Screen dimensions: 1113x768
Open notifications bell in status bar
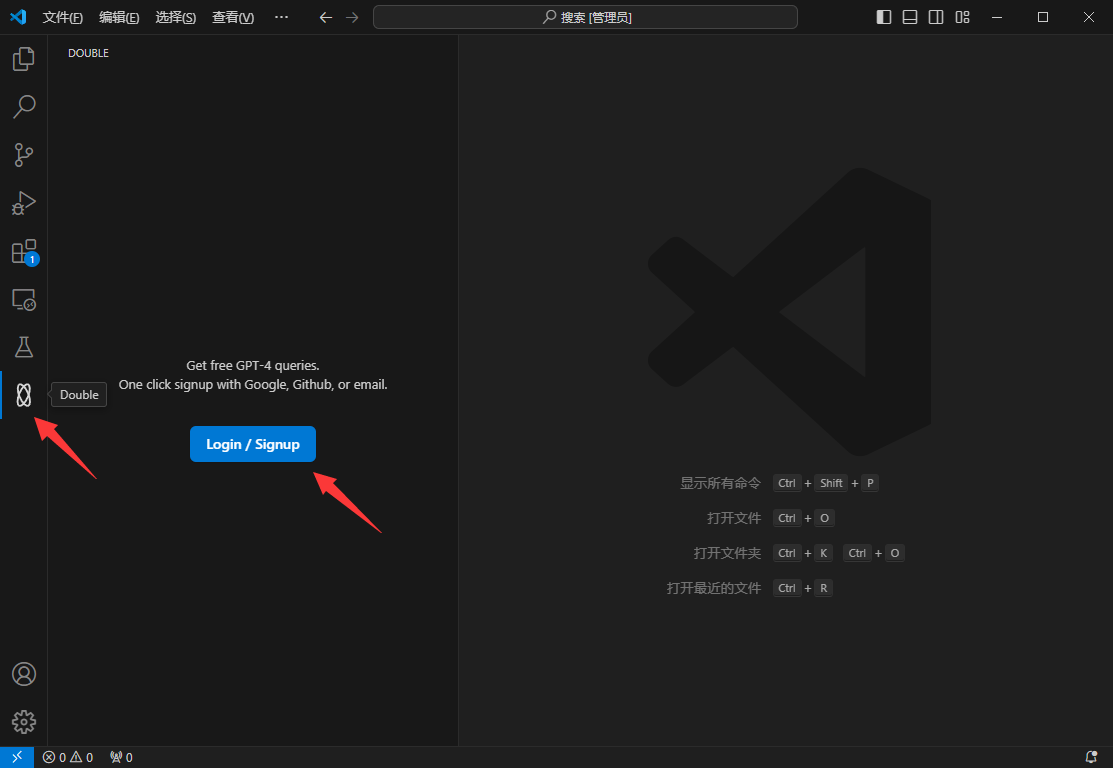pos(1092,757)
